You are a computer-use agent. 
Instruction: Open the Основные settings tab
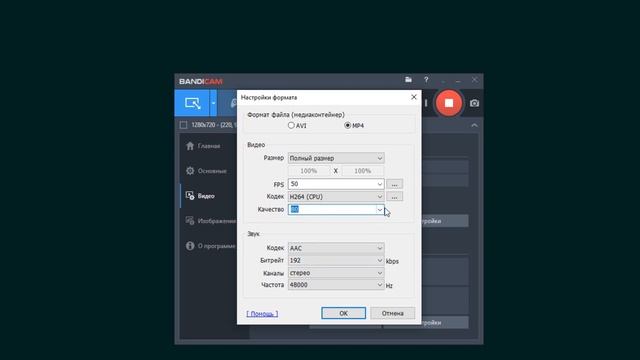tap(206, 171)
